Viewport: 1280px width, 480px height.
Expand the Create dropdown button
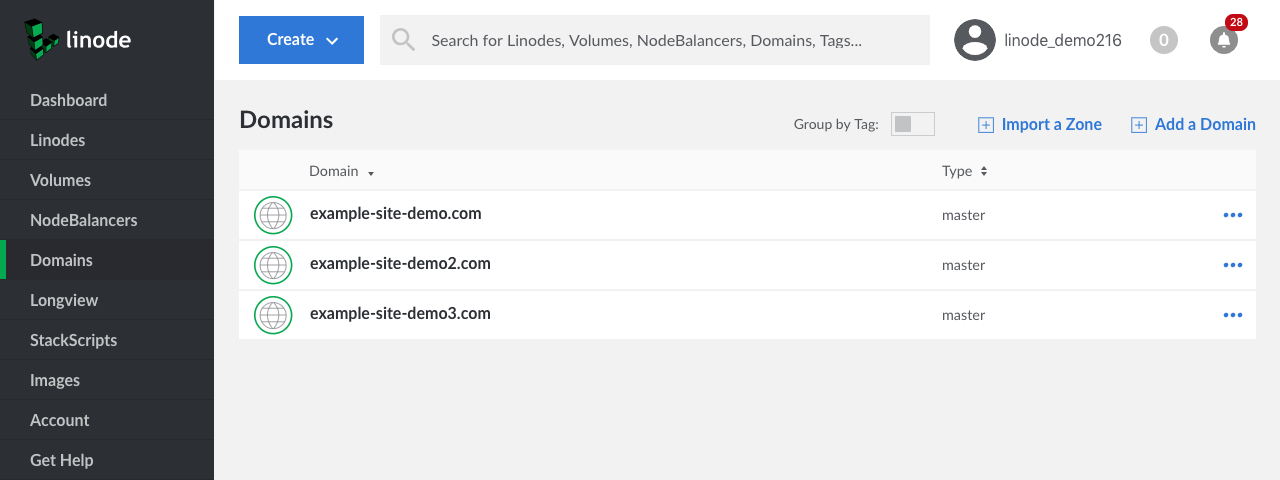(x=301, y=40)
